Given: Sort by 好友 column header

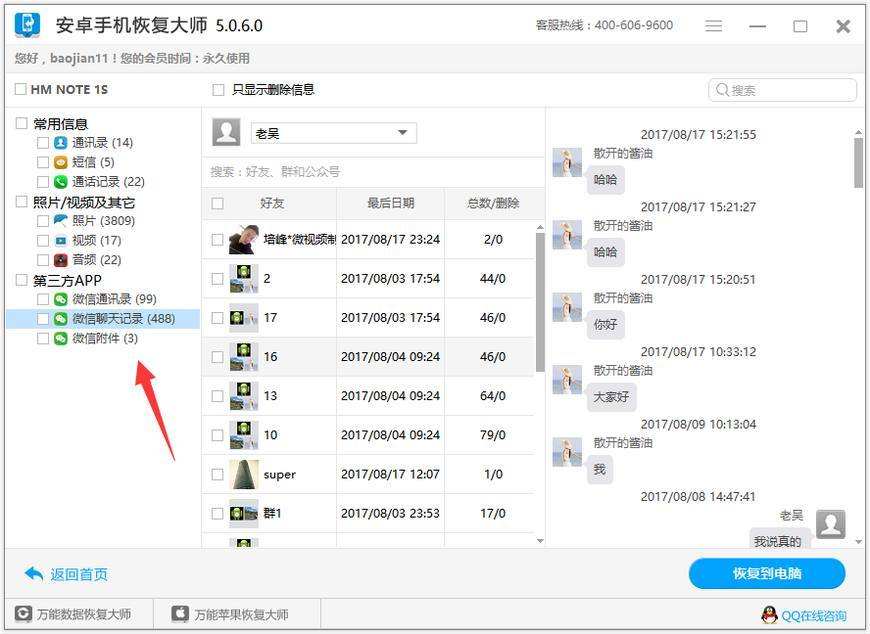Looking at the screenshot, I should tap(272, 203).
